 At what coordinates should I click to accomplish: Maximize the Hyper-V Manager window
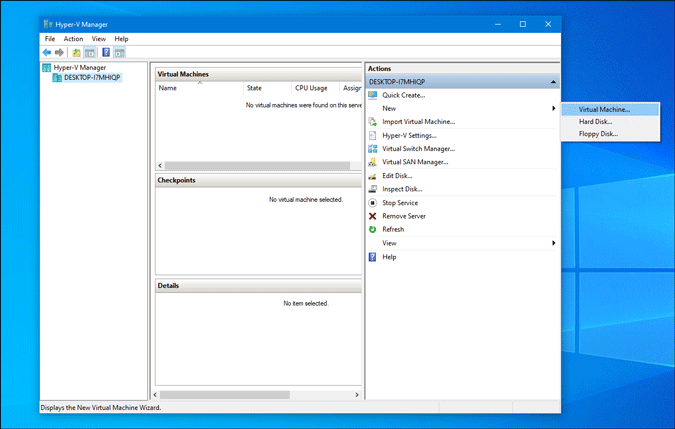[x=523, y=24]
